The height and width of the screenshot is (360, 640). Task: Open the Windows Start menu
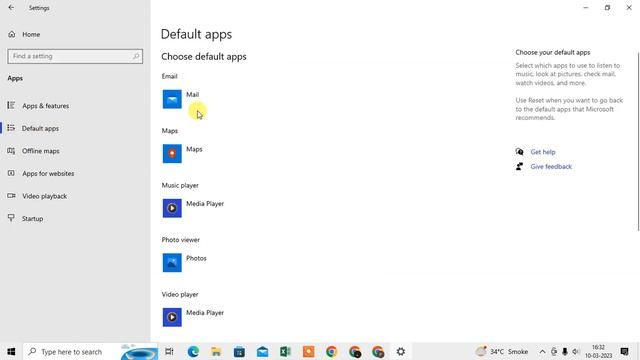[11, 351]
